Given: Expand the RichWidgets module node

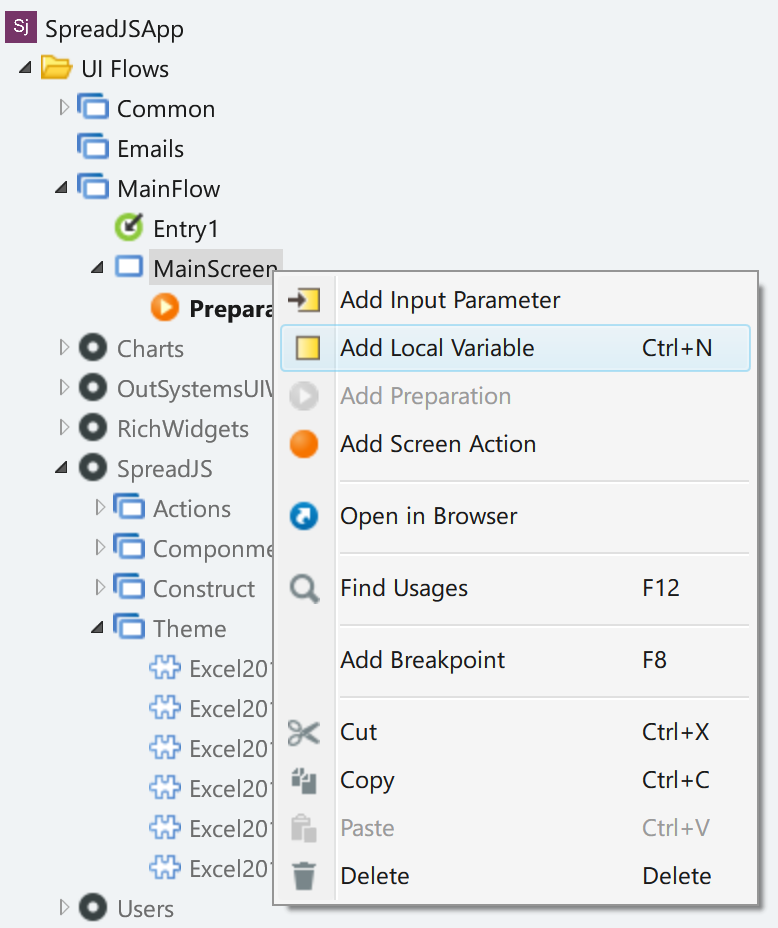Looking at the screenshot, I should pos(64,427).
